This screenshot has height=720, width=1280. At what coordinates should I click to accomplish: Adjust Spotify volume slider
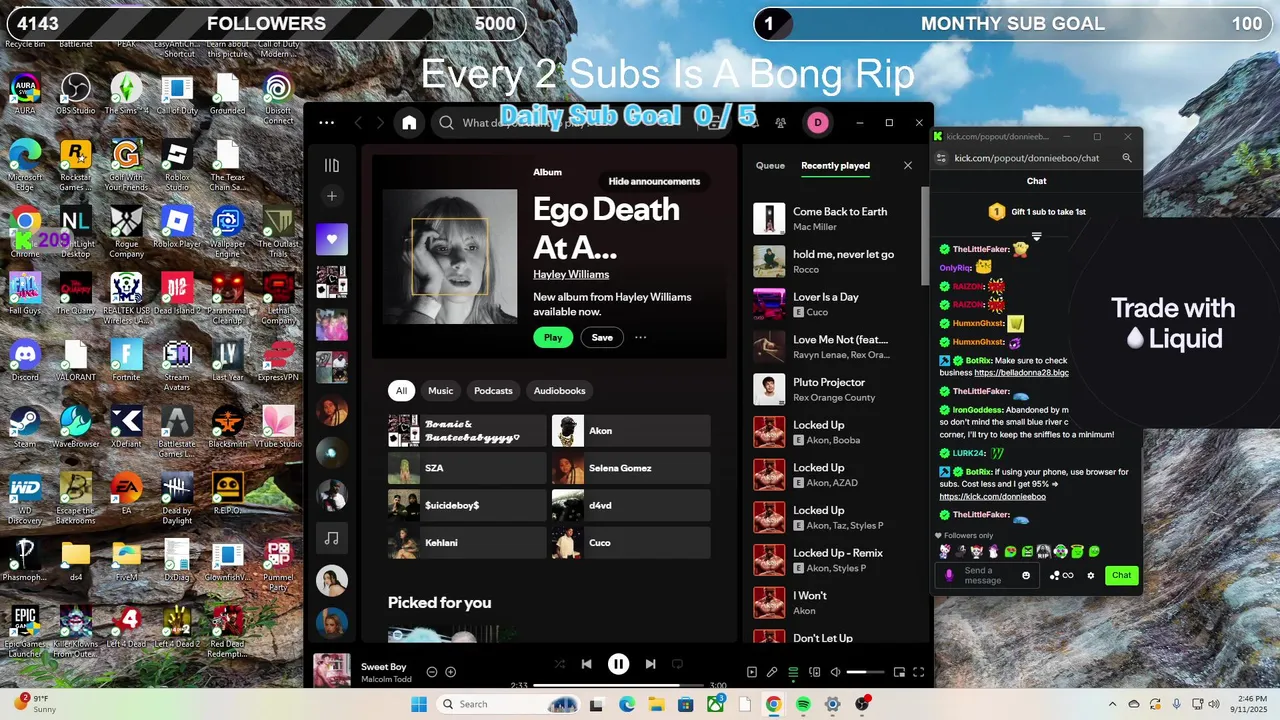point(865,672)
